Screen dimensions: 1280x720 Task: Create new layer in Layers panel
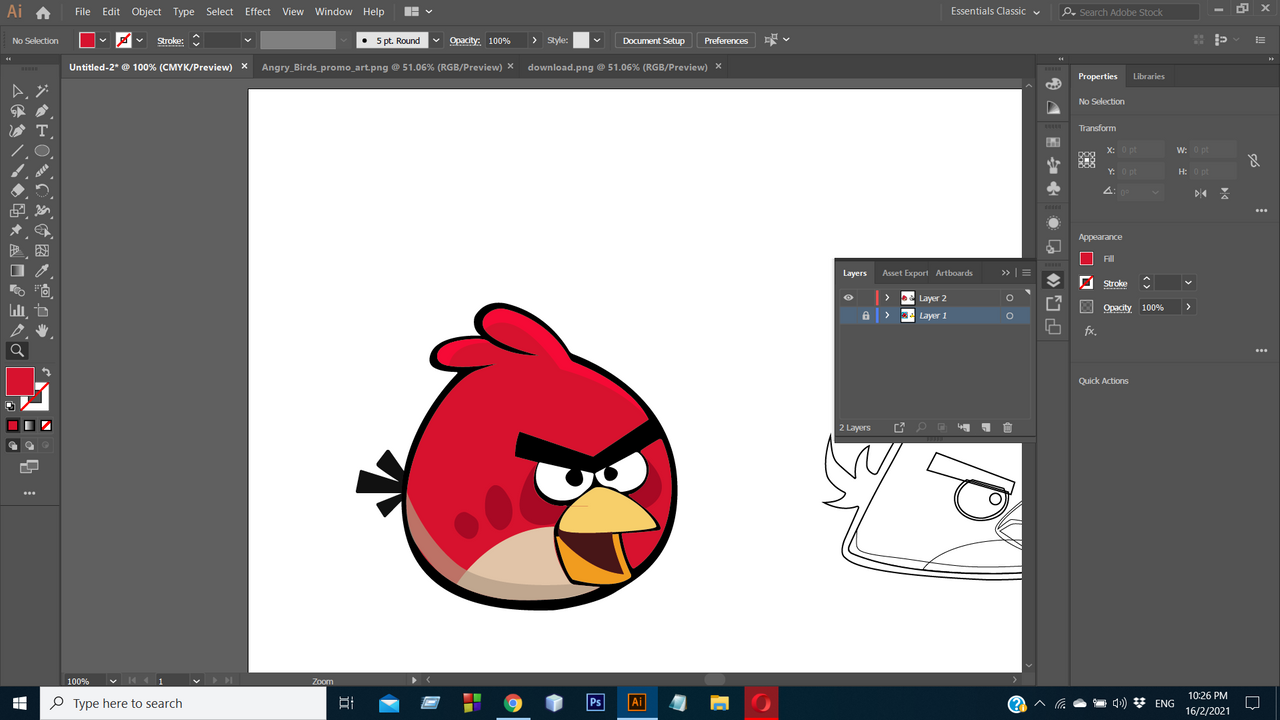[x=985, y=428]
